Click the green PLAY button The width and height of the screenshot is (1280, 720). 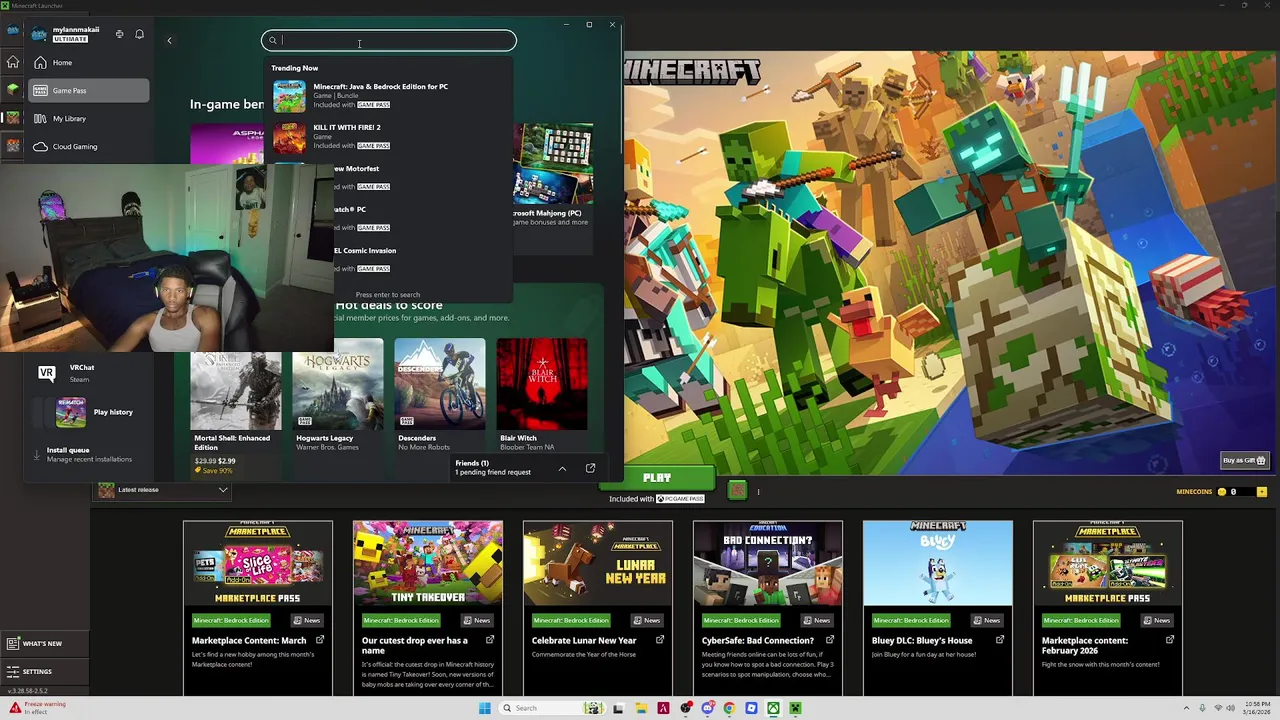pyautogui.click(x=657, y=478)
